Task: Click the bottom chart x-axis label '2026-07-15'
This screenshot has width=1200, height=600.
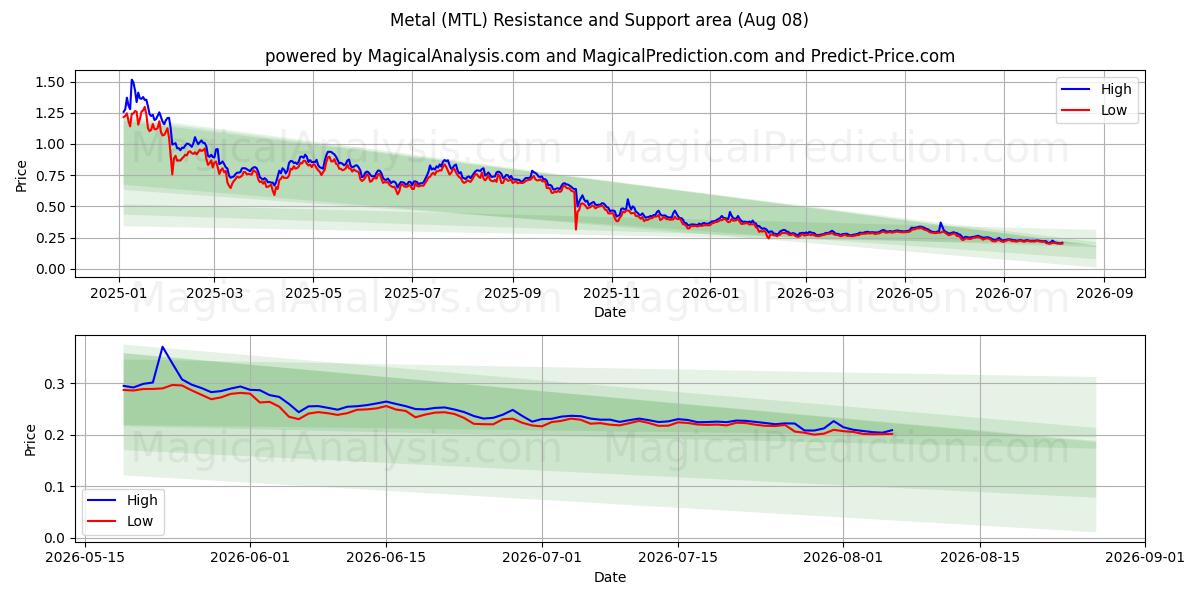Action: [678, 558]
